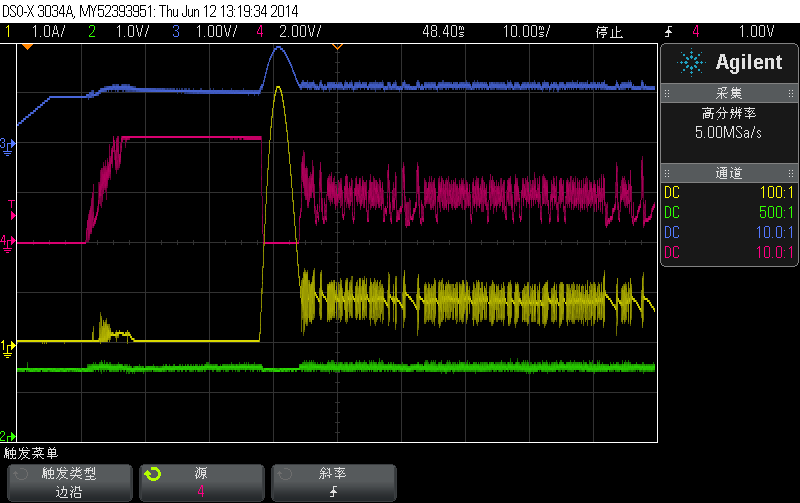The width and height of the screenshot is (800, 503).
Task: Click the pink trigger source 4 in top bar
Action: pyautogui.click(x=695, y=32)
